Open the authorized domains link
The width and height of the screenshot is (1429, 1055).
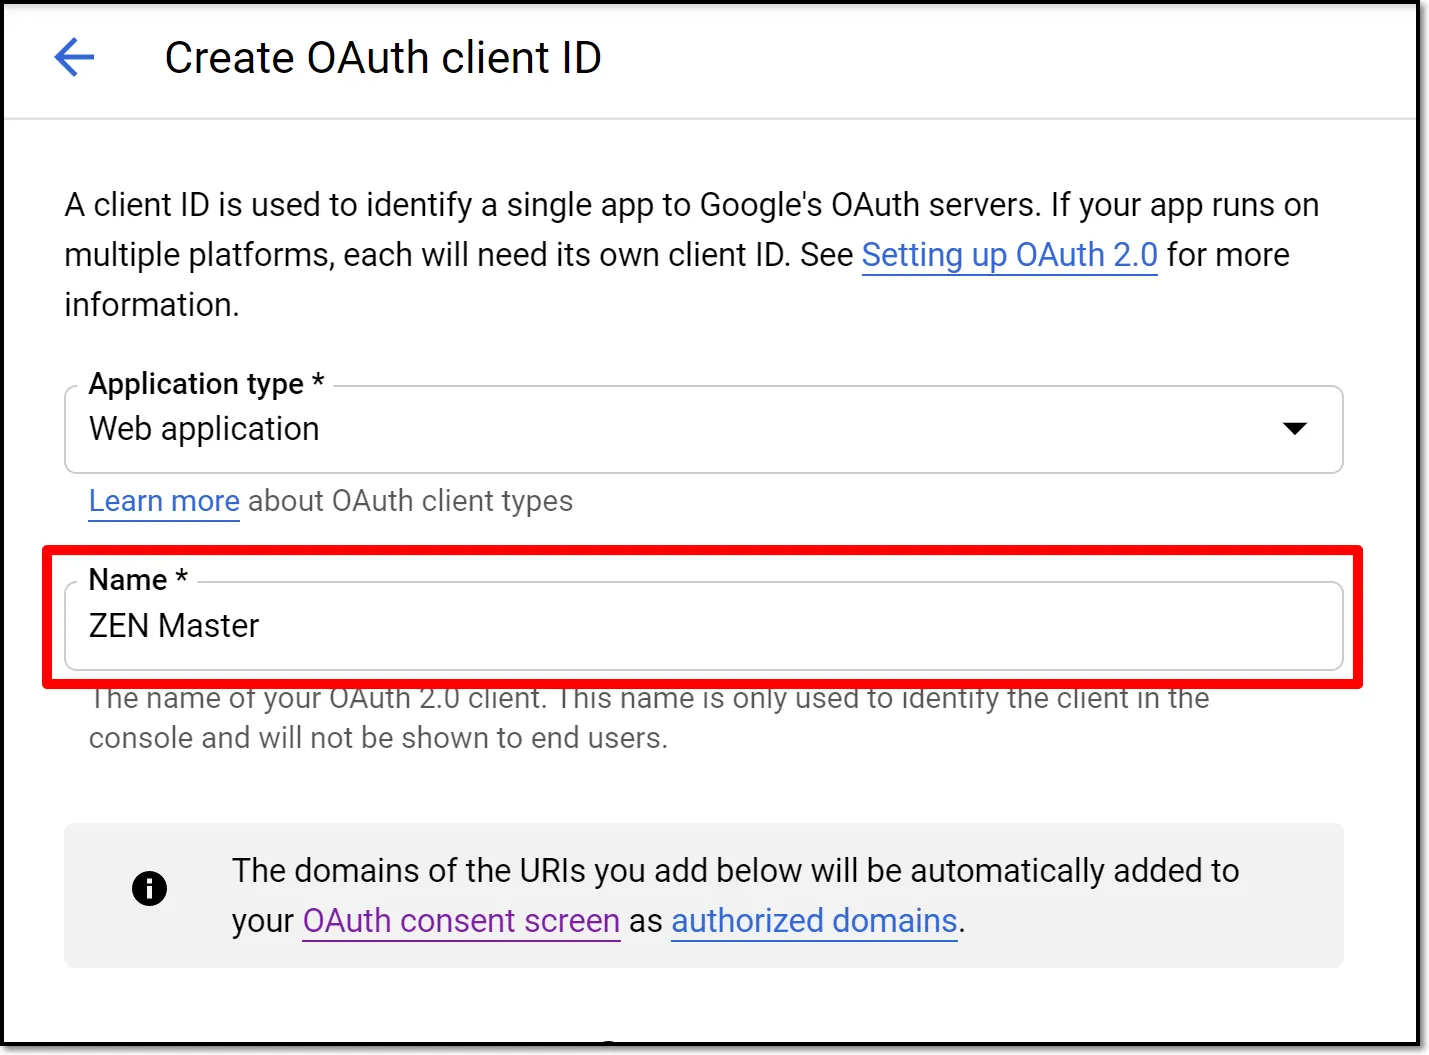tap(814, 921)
